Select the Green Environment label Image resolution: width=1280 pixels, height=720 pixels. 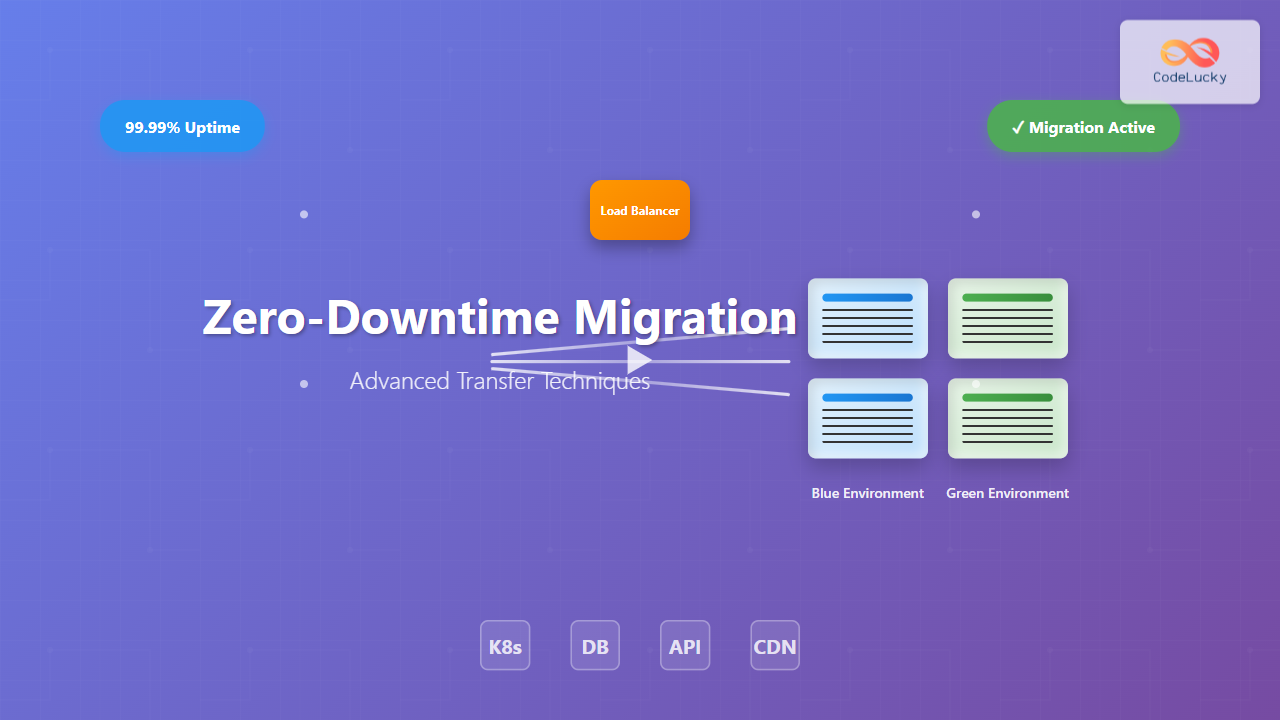(1008, 493)
